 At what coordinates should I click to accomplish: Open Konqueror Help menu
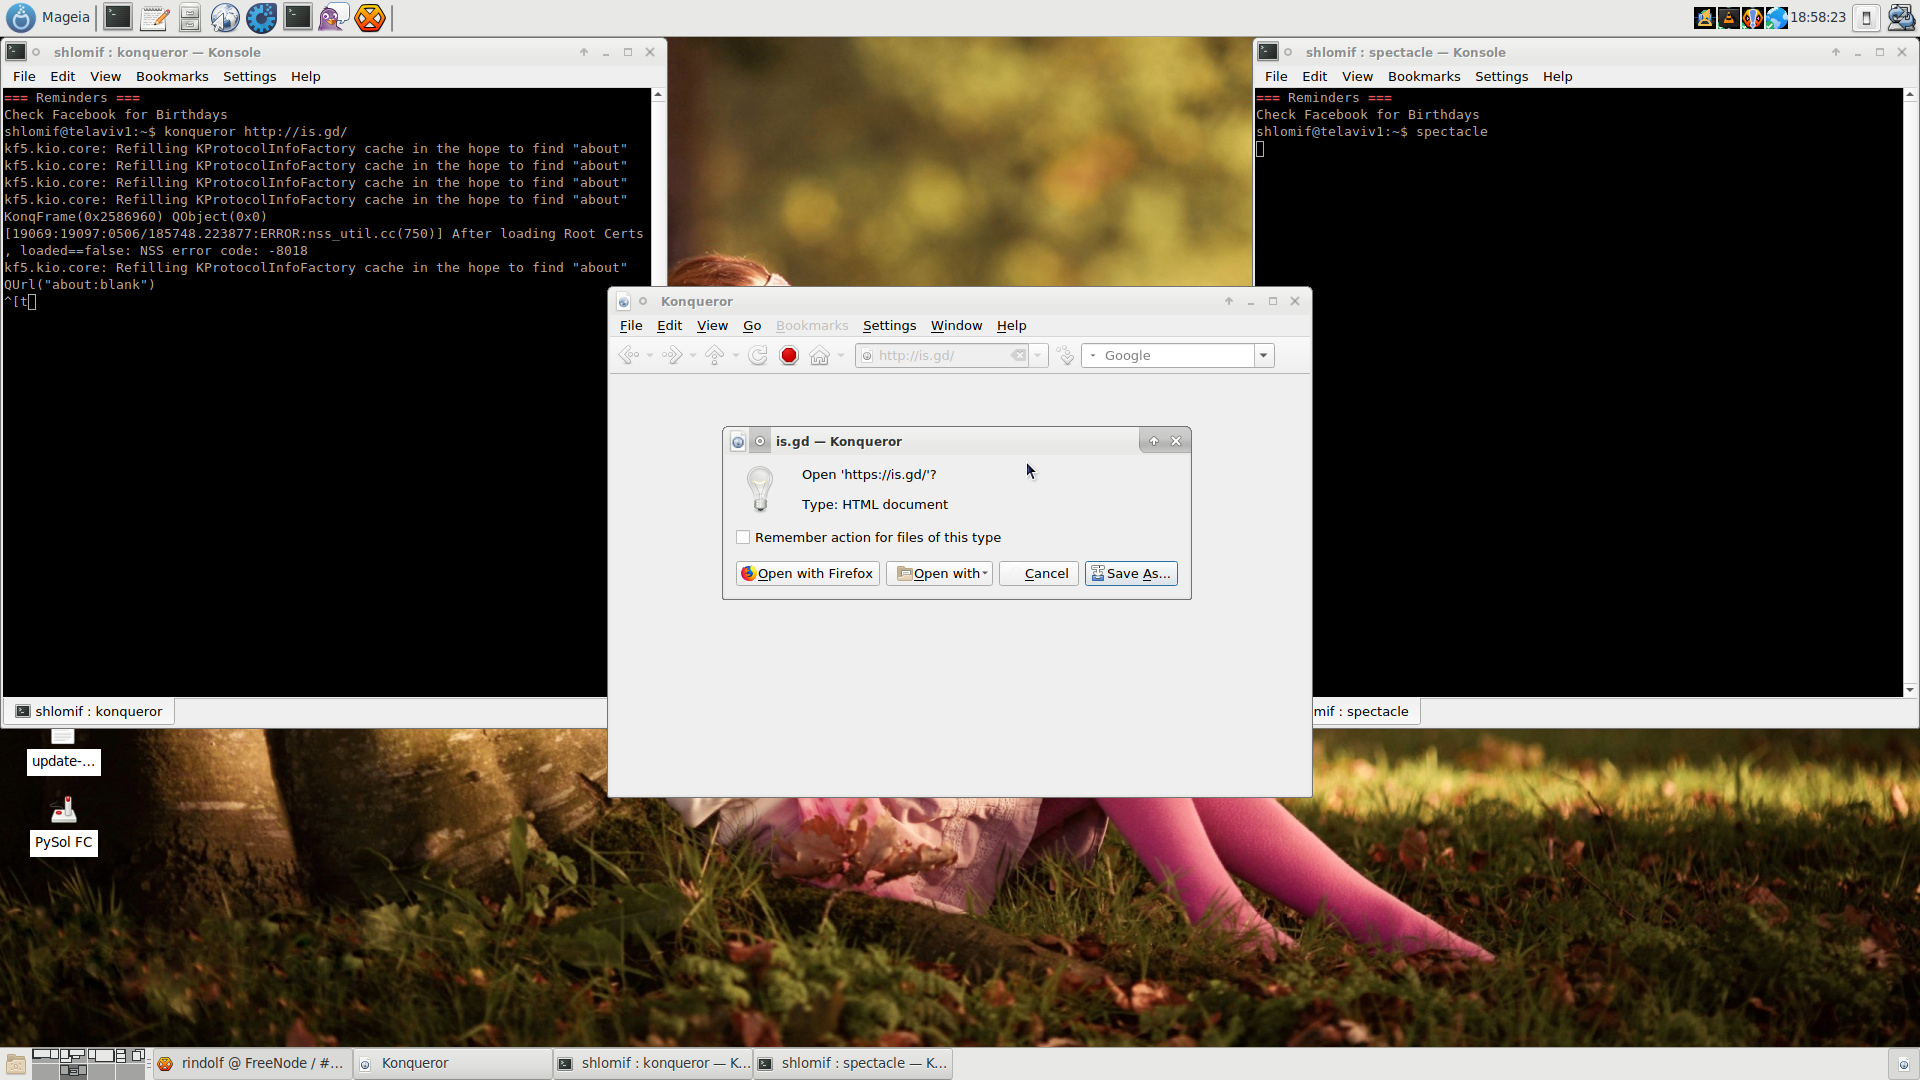[x=1011, y=325]
